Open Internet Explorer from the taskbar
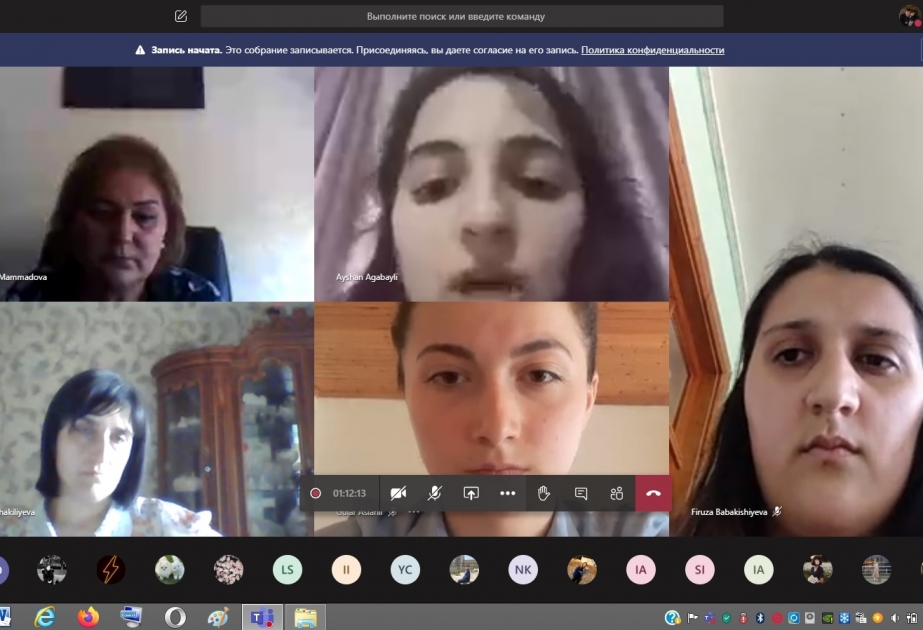This screenshot has height=630, width=923. (x=45, y=617)
